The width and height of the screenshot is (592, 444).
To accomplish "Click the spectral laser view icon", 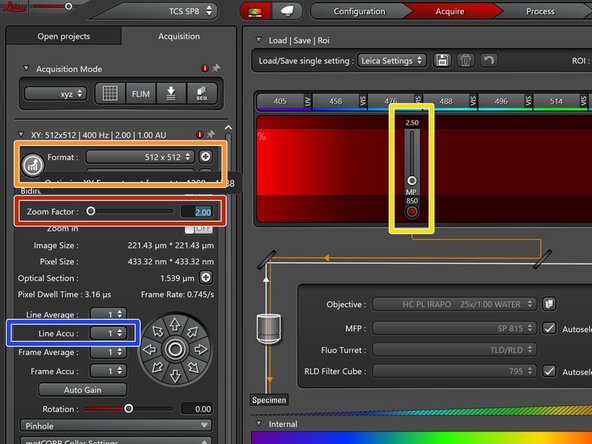I will (x=255, y=11).
